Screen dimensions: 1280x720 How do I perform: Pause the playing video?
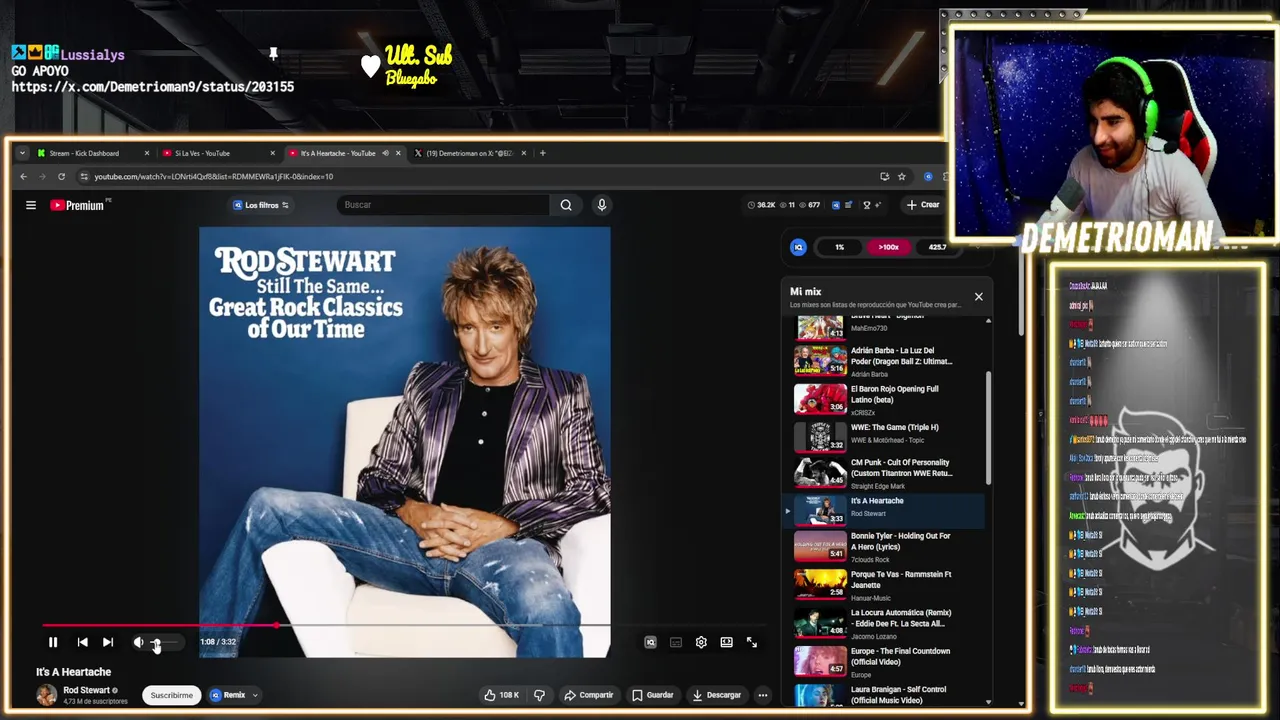click(x=53, y=642)
